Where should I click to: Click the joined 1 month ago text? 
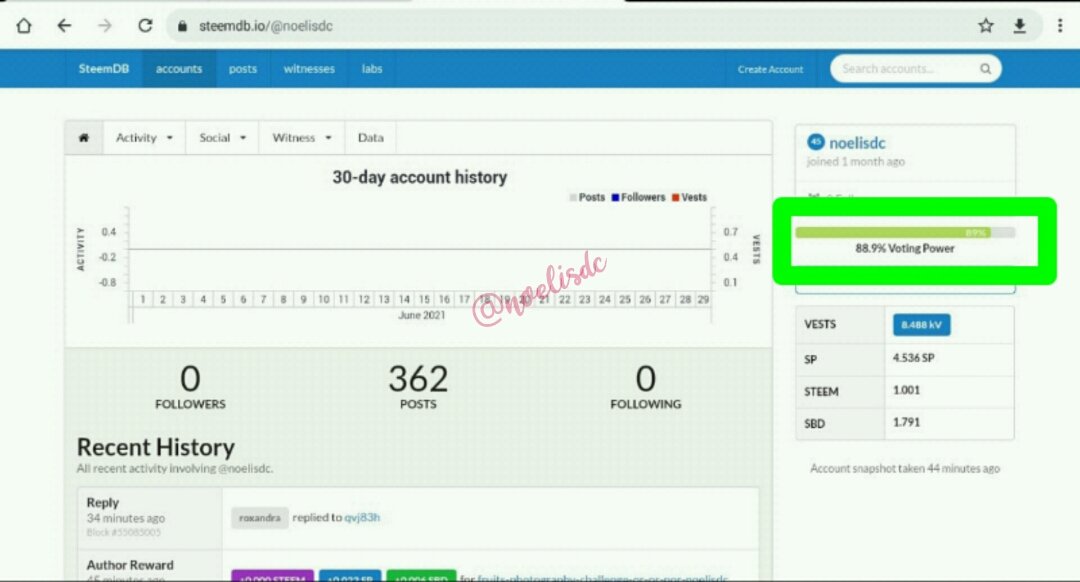click(855, 162)
